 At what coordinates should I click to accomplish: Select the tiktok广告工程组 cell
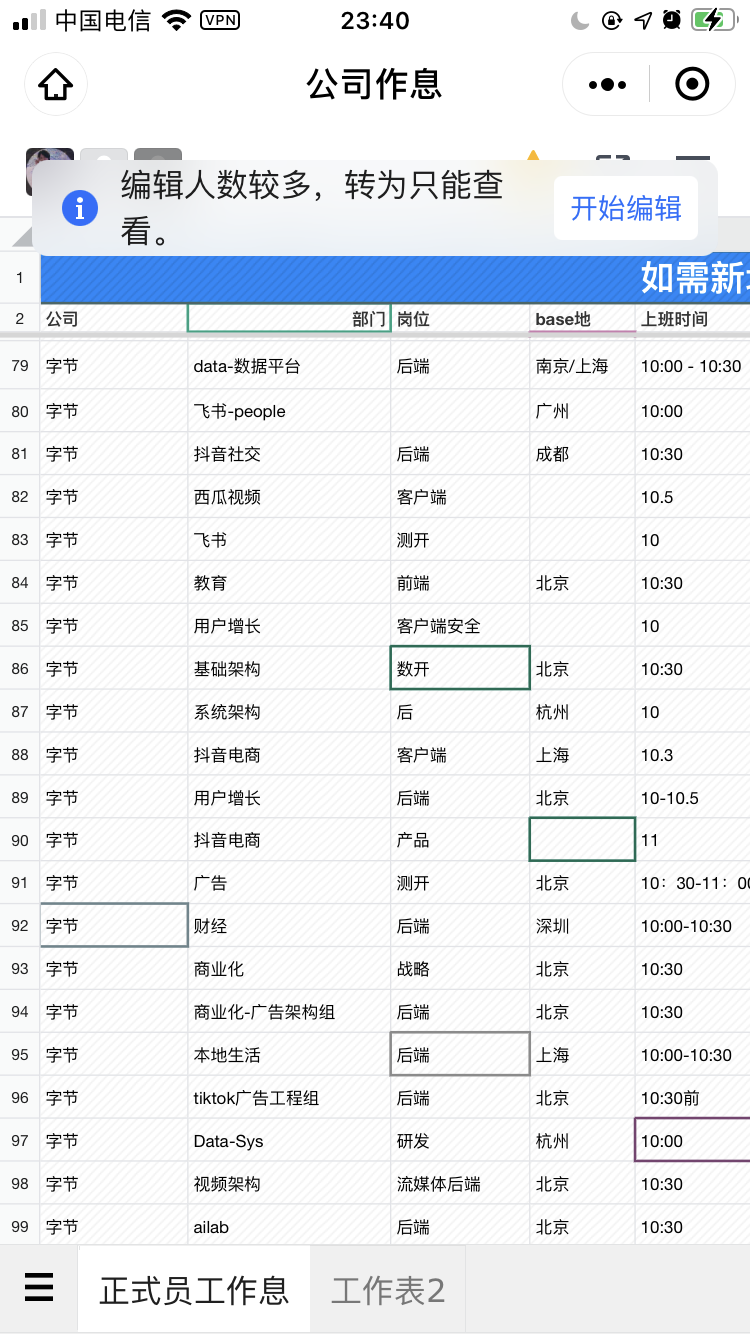(289, 1098)
